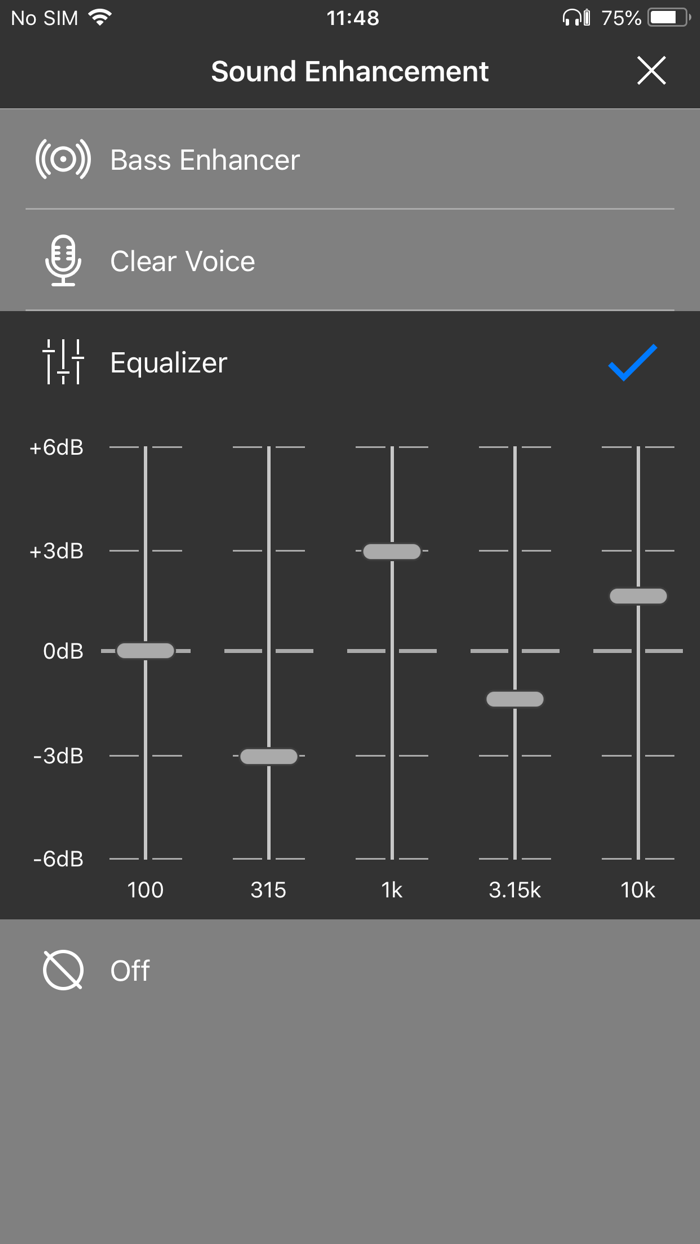Tap the Off circle-slash icon

click(x=62, y=969)
